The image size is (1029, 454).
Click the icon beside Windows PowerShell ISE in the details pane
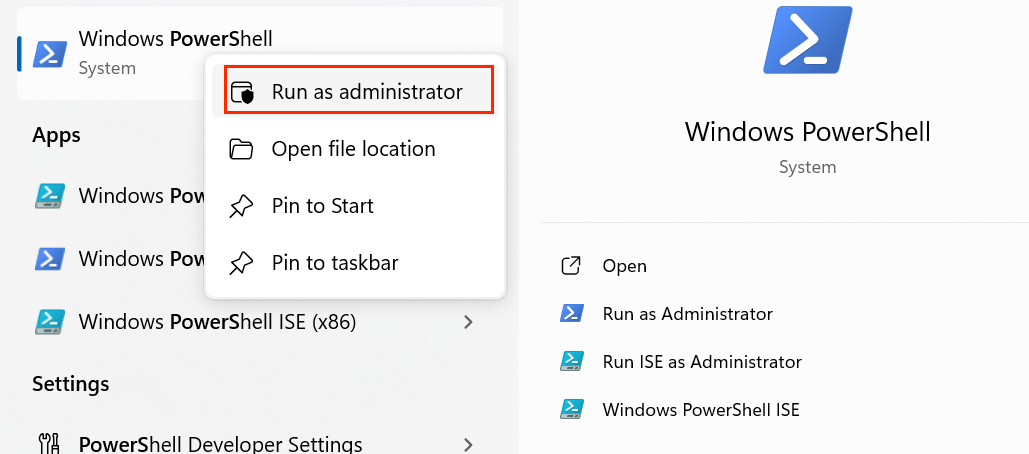click(x=571, y=409)
